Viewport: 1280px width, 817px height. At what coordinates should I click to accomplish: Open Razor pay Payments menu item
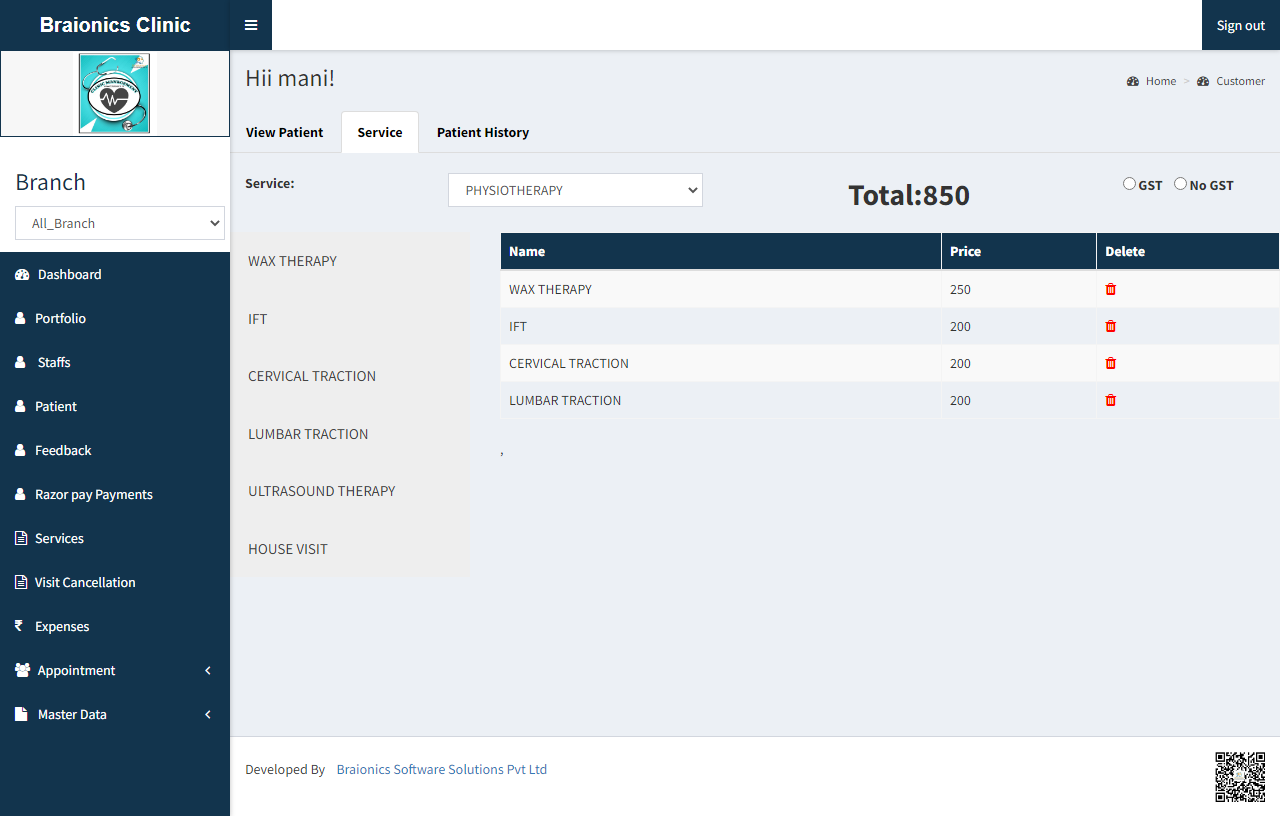point(115,494)
